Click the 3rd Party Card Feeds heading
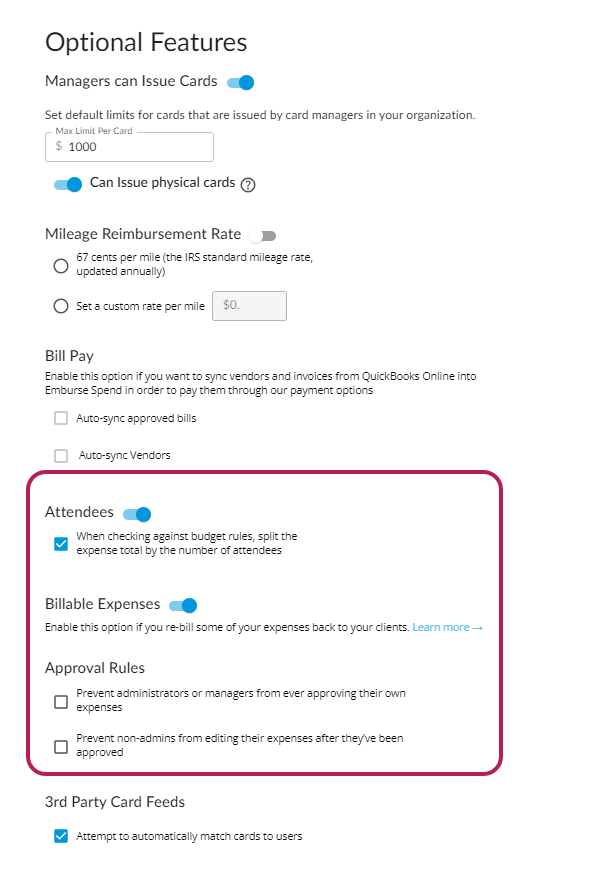Image resolution: width=612 pixels, height=870 pixels. coord(115,802)
